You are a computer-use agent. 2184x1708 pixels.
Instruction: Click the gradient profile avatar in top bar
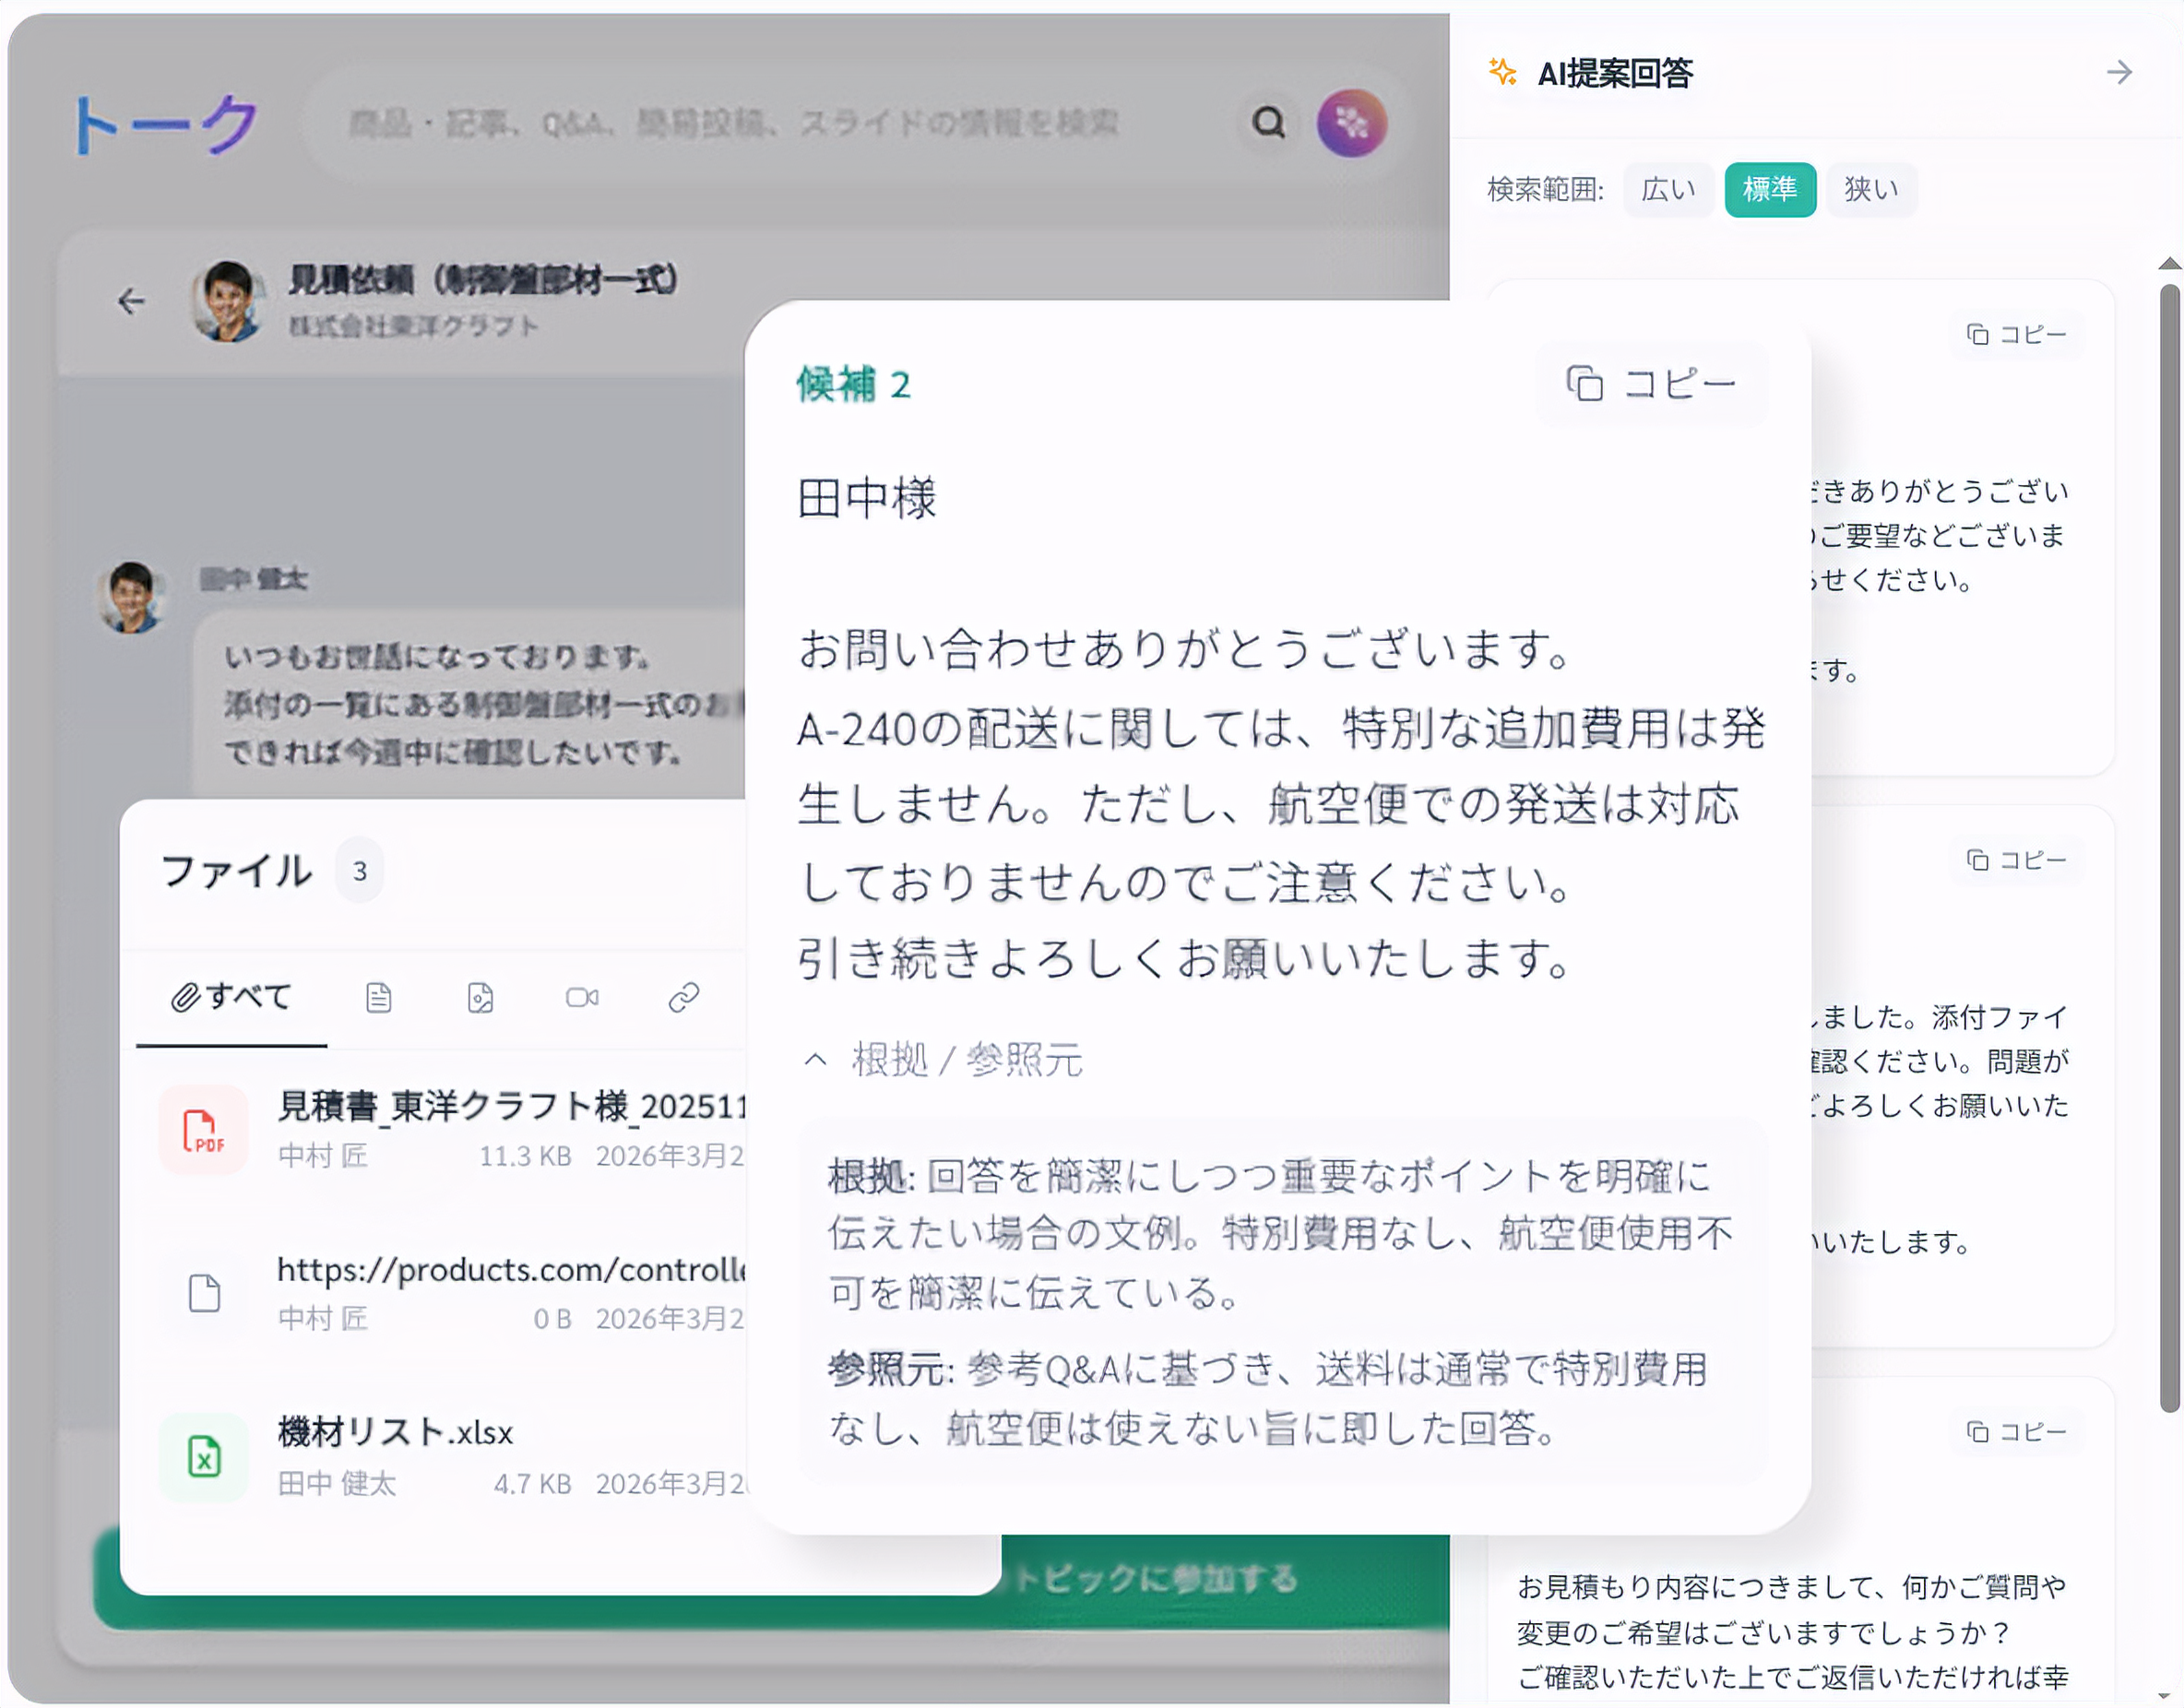pyautogui.click(x=1352, y=122)
